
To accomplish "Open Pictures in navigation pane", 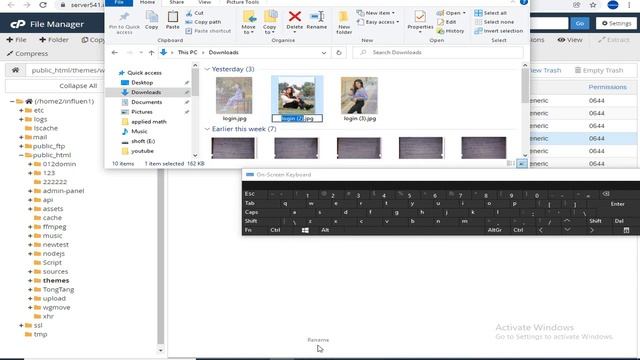I will 142,112.
